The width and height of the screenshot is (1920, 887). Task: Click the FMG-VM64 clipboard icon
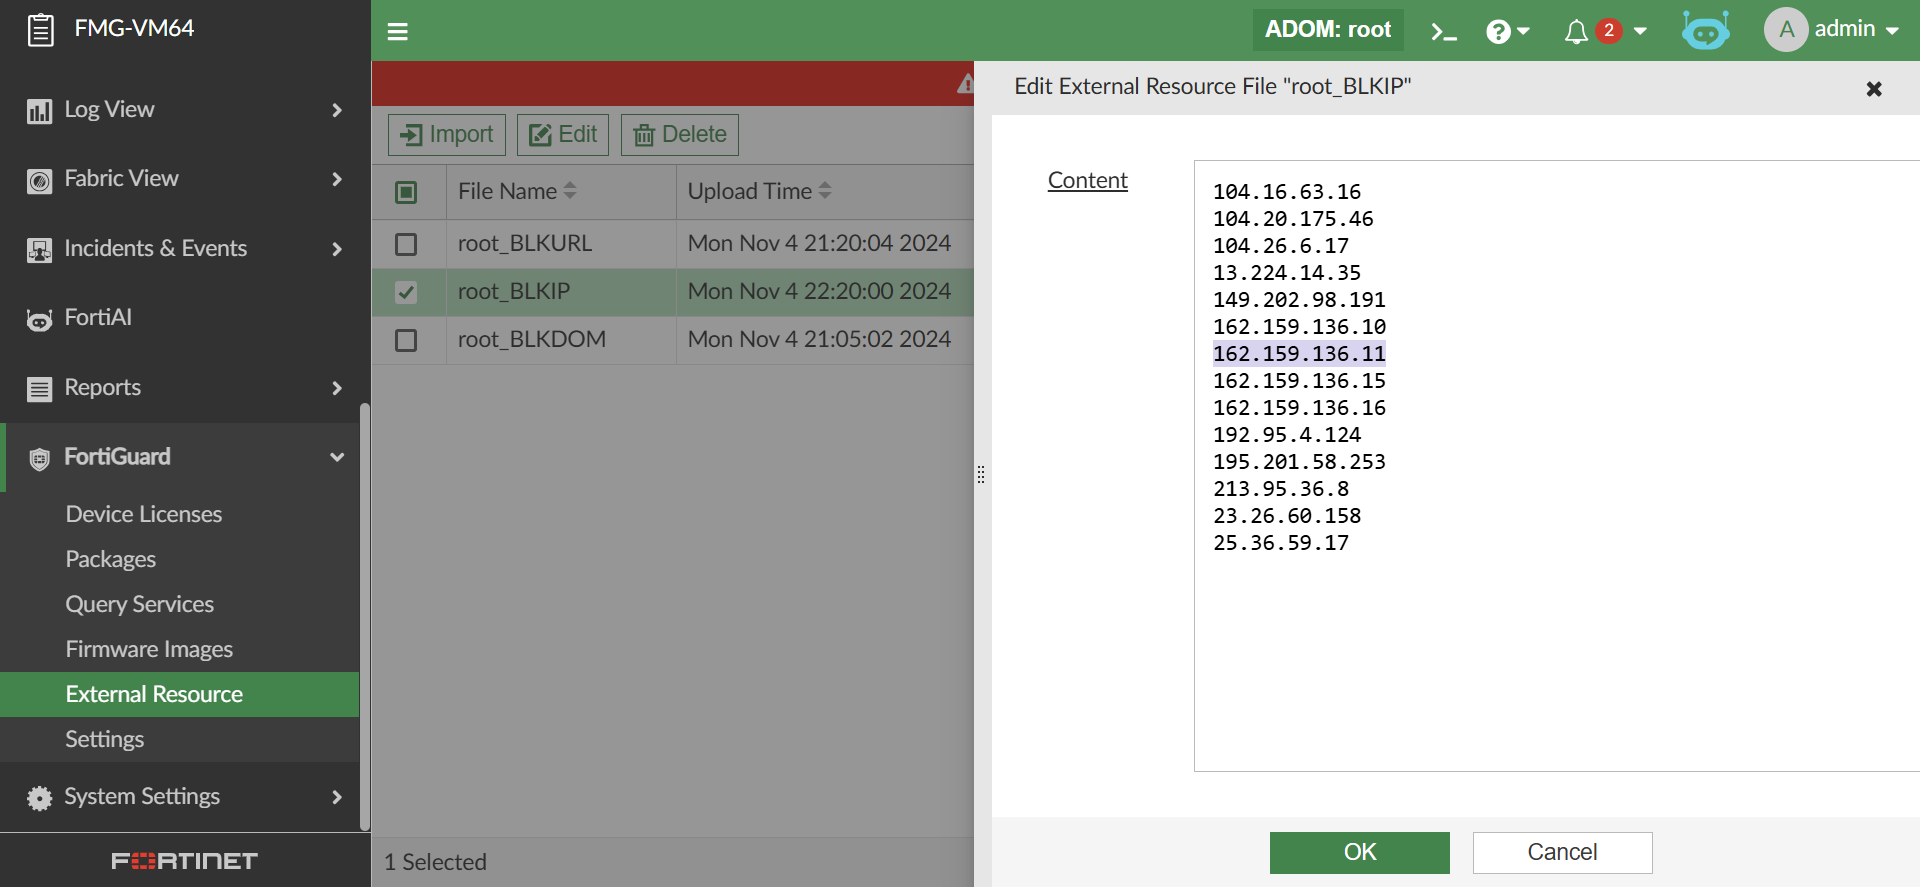point(40,30)
